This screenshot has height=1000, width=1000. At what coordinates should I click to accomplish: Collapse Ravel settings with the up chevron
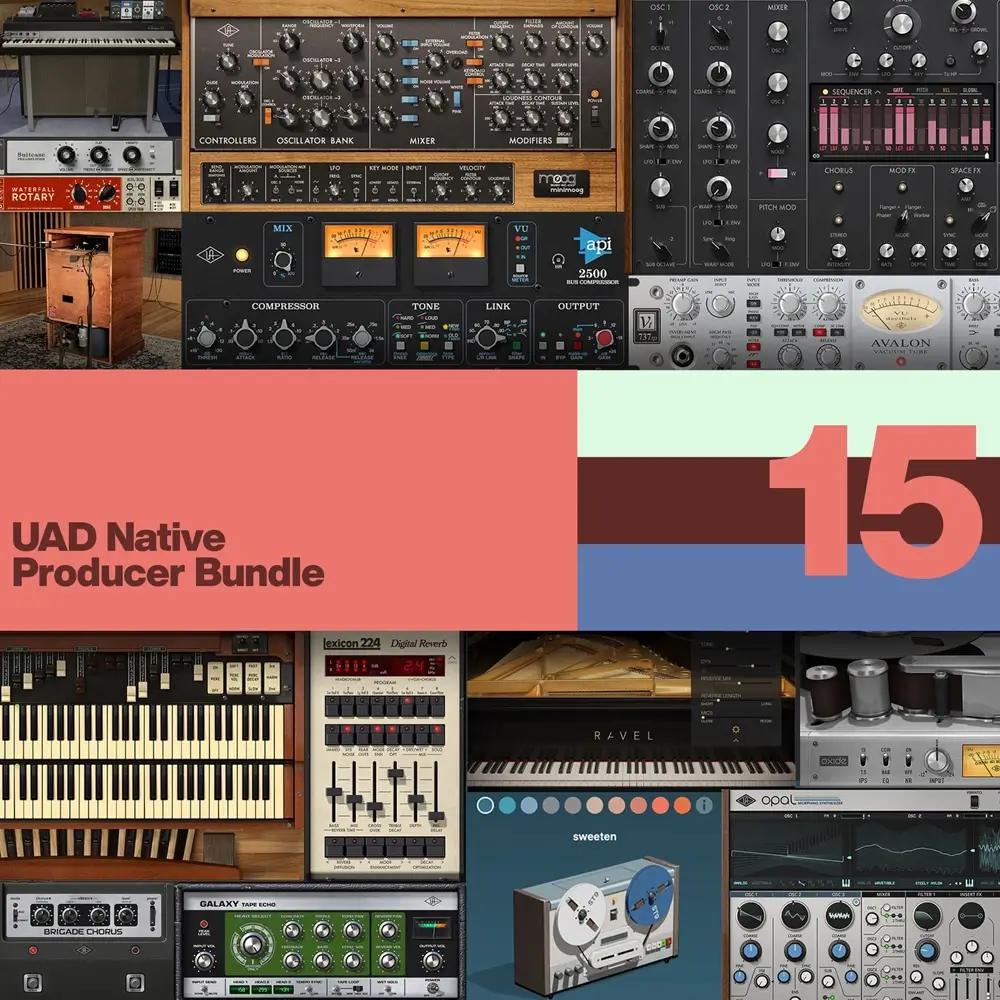coord(736,741)
